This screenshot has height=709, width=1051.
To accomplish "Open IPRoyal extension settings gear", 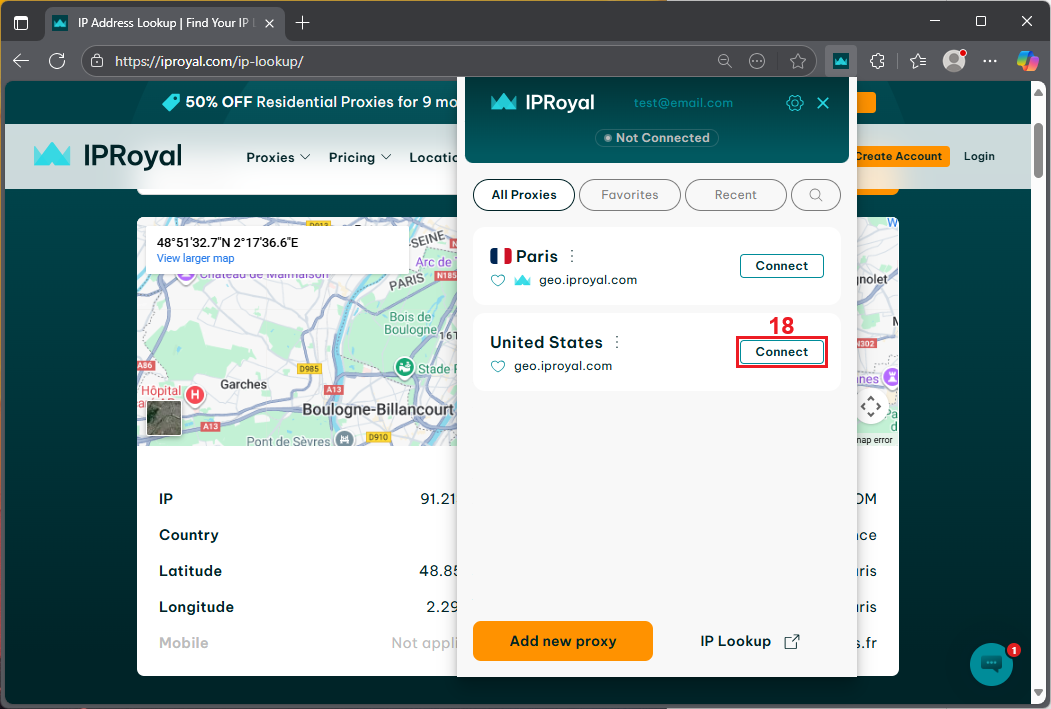I will pos(794,103).
